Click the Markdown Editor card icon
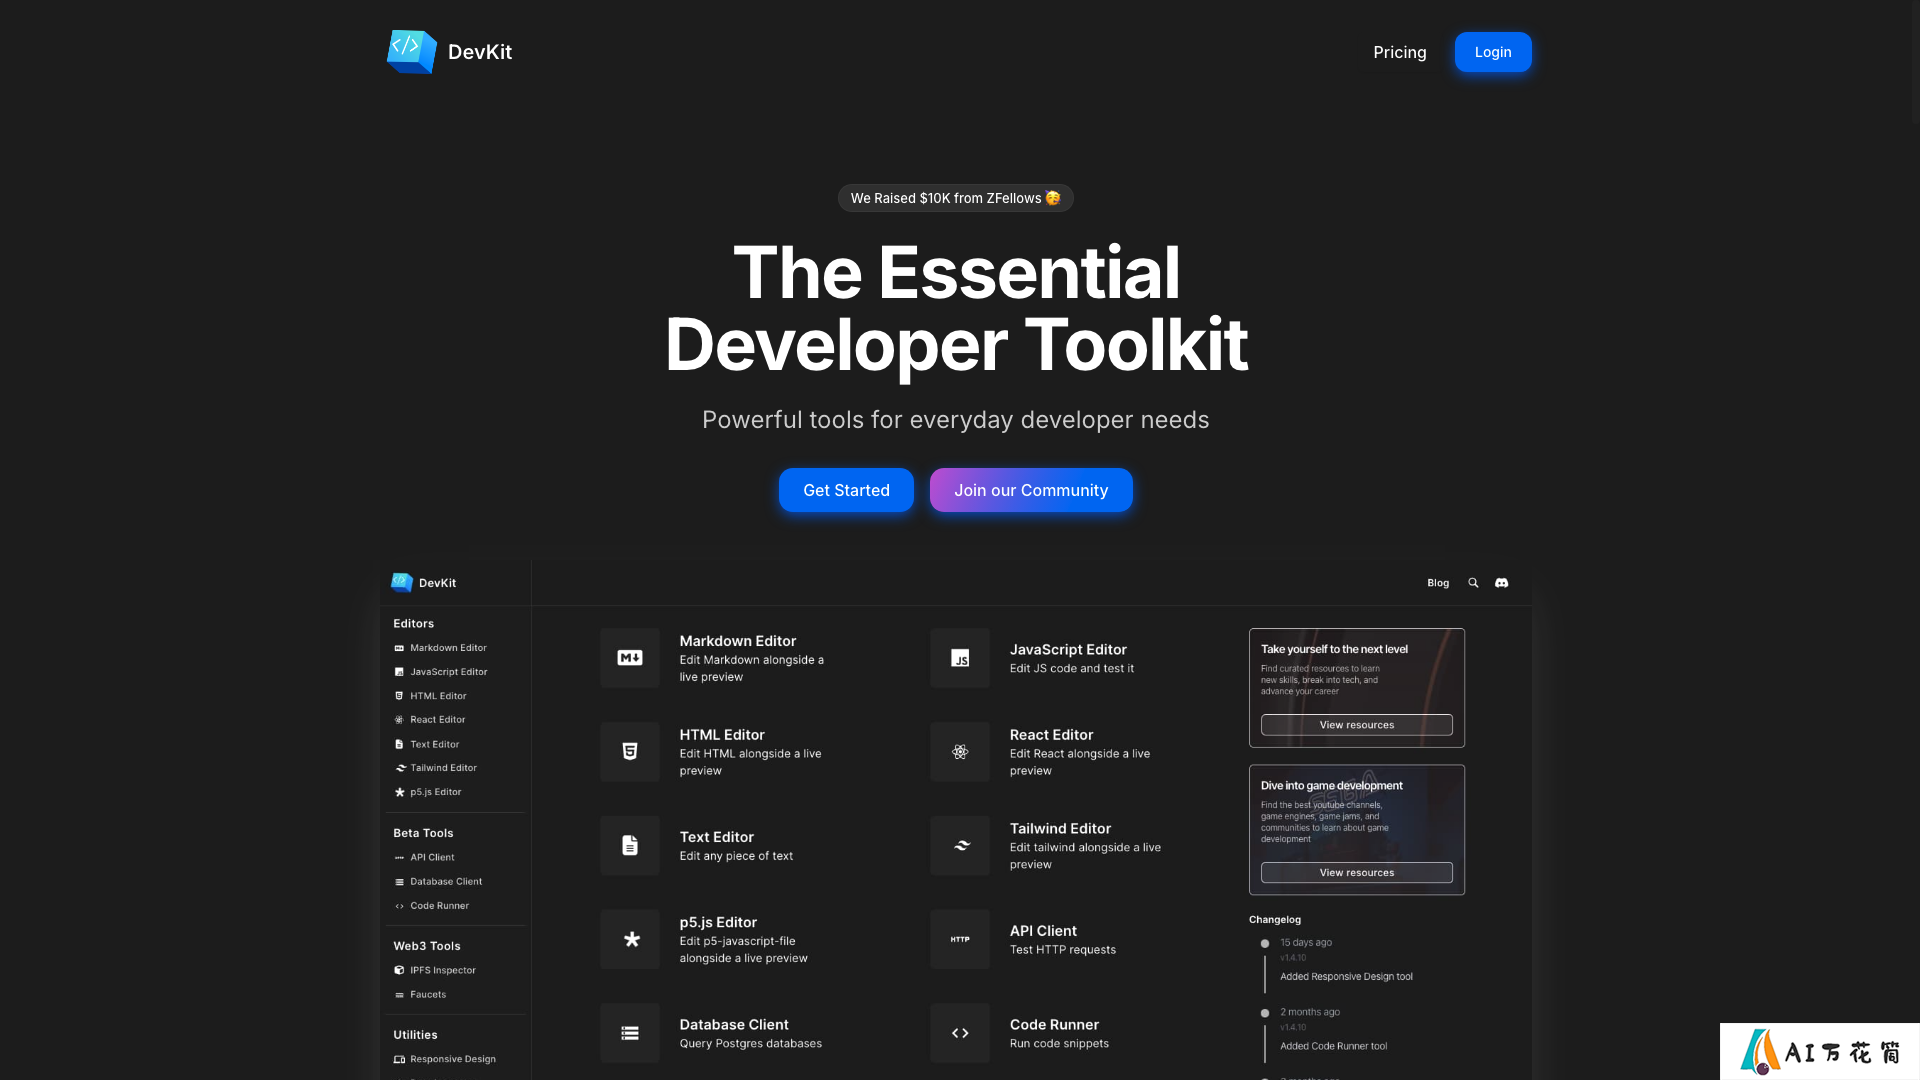Screen dimensions: 1920x1080 pyautogui.click(x=630, y=658)
